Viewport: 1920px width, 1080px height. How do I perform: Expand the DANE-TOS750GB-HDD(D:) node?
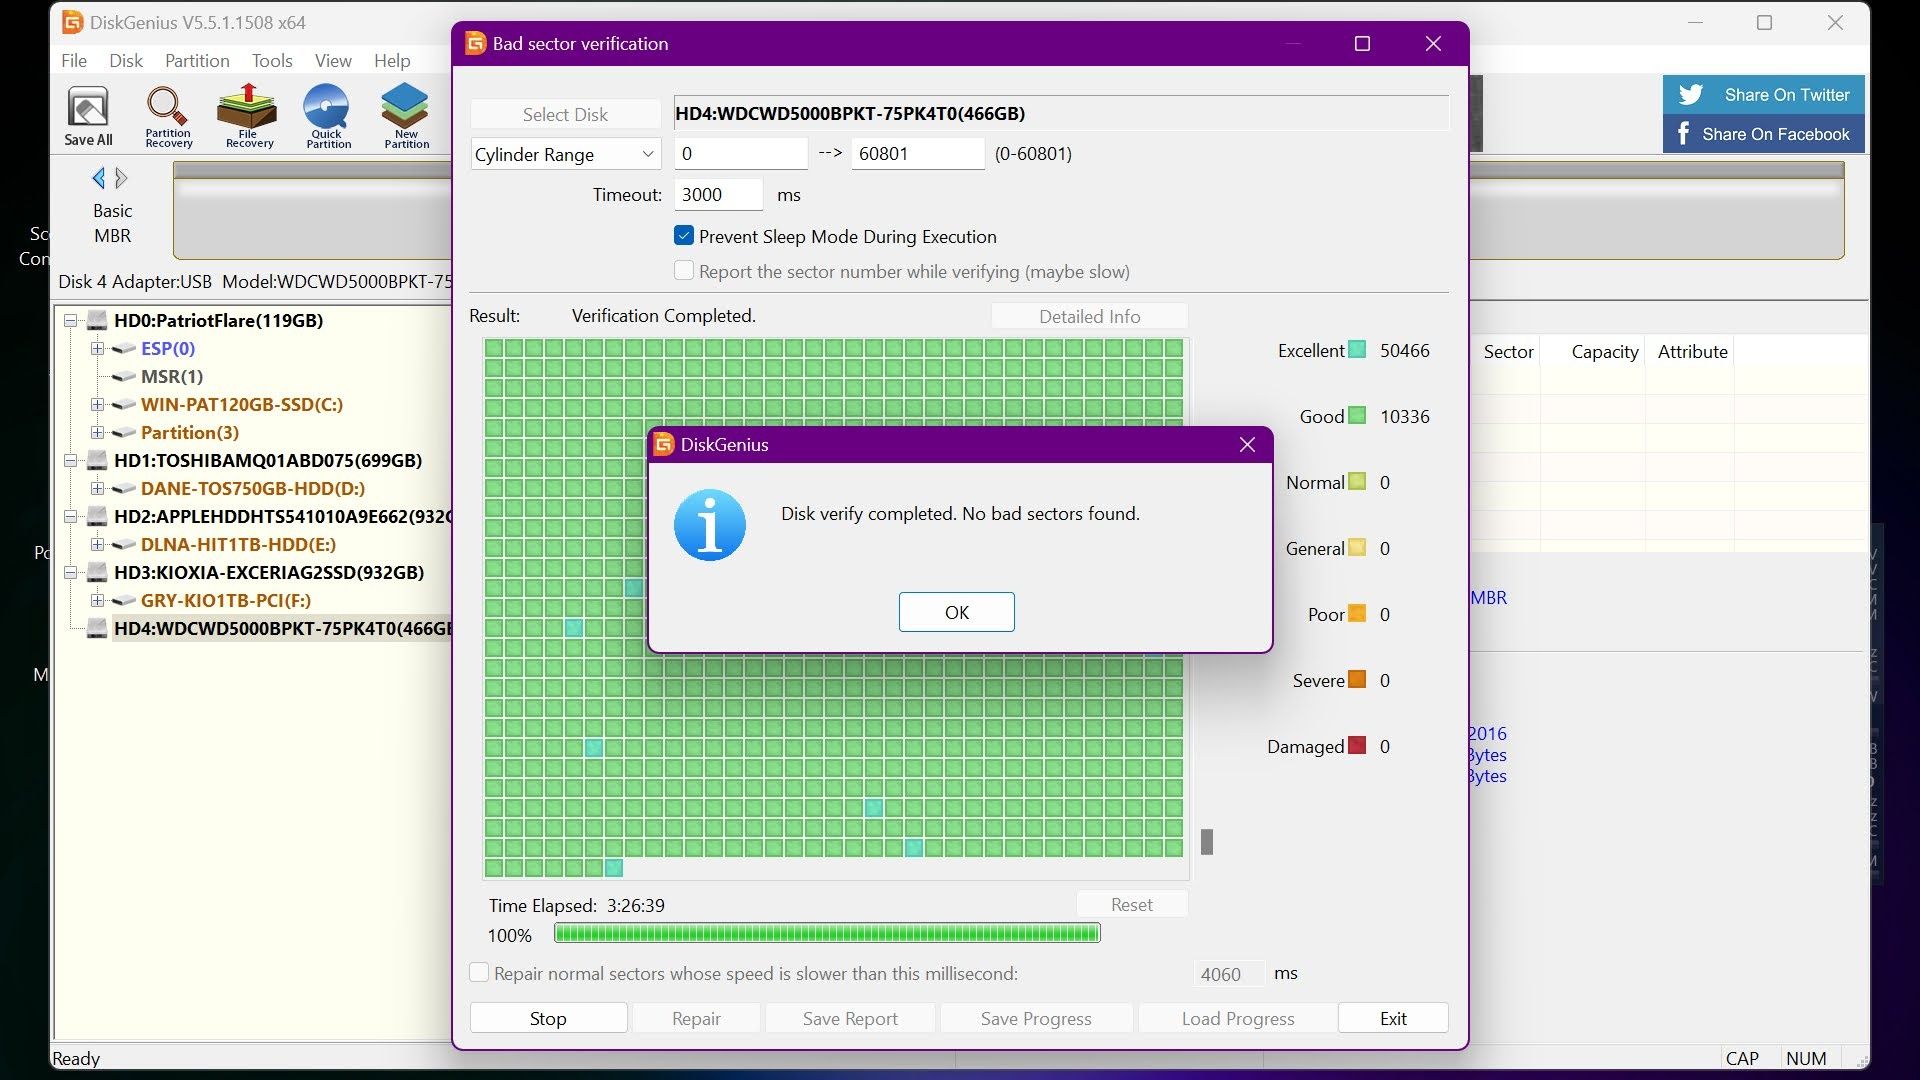coord(97,489)
